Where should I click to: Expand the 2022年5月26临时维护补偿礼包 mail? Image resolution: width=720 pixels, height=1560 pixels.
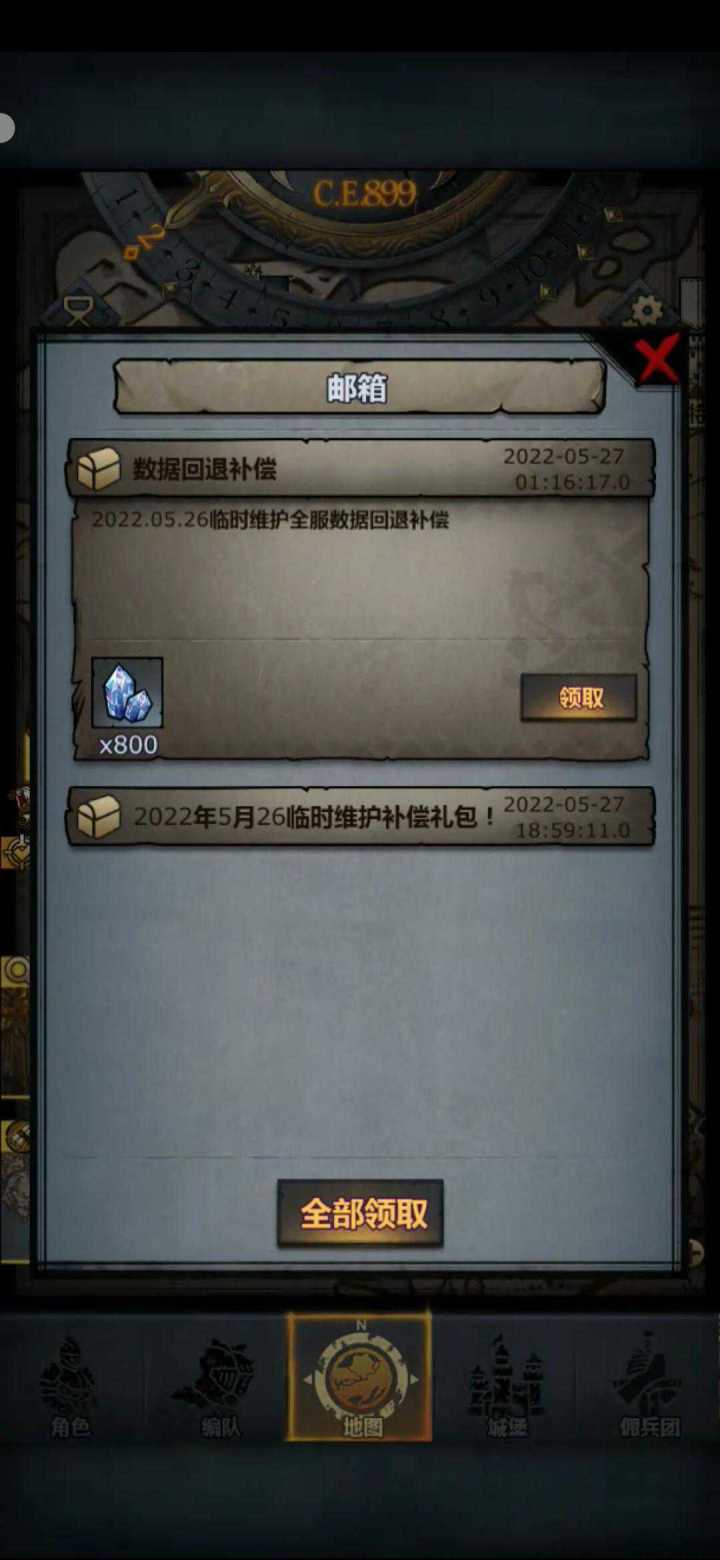(360, 816)
